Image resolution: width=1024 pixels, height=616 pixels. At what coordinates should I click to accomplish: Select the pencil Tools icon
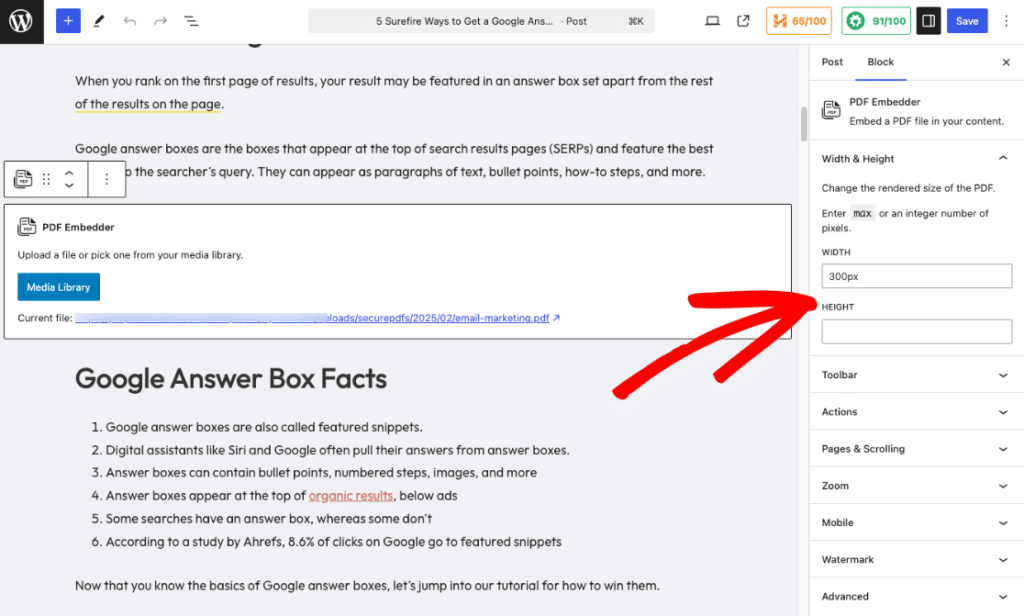99,21
